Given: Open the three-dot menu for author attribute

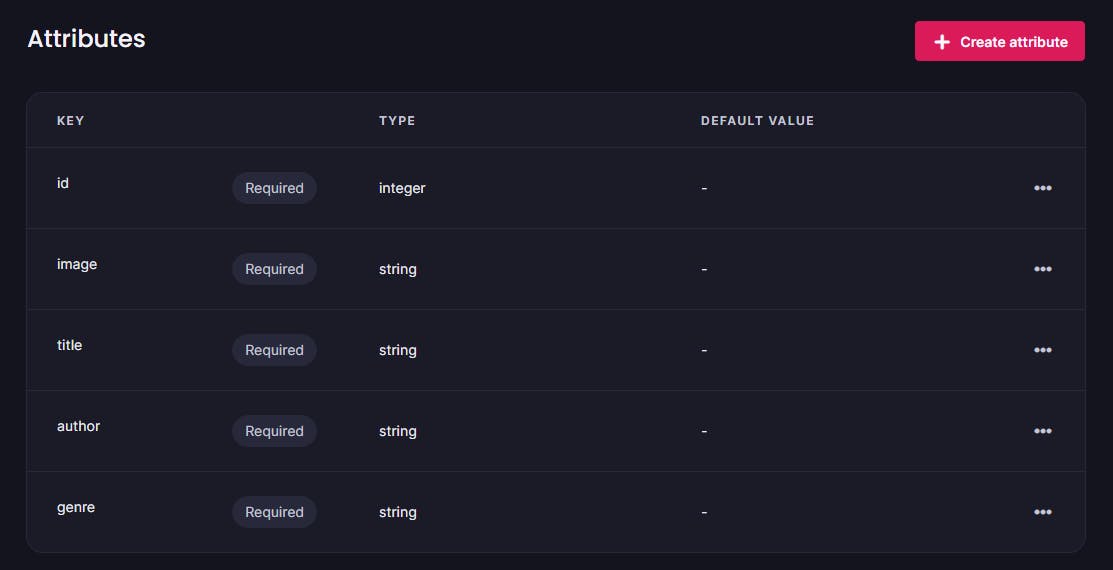Looking at the screenshot, I should (1042, 431).
